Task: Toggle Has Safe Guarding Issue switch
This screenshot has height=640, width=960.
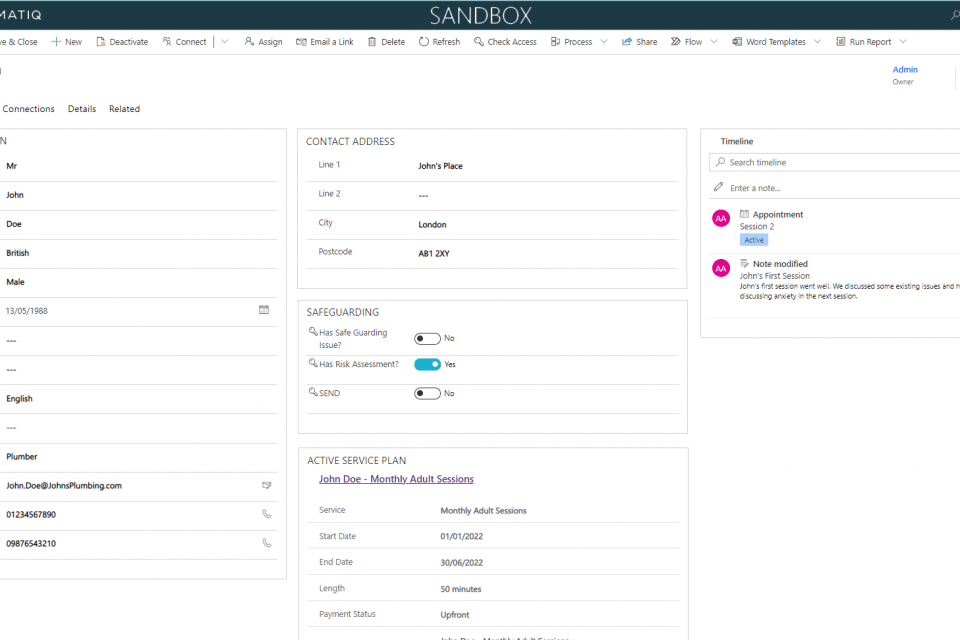Action: coord(427,339)
